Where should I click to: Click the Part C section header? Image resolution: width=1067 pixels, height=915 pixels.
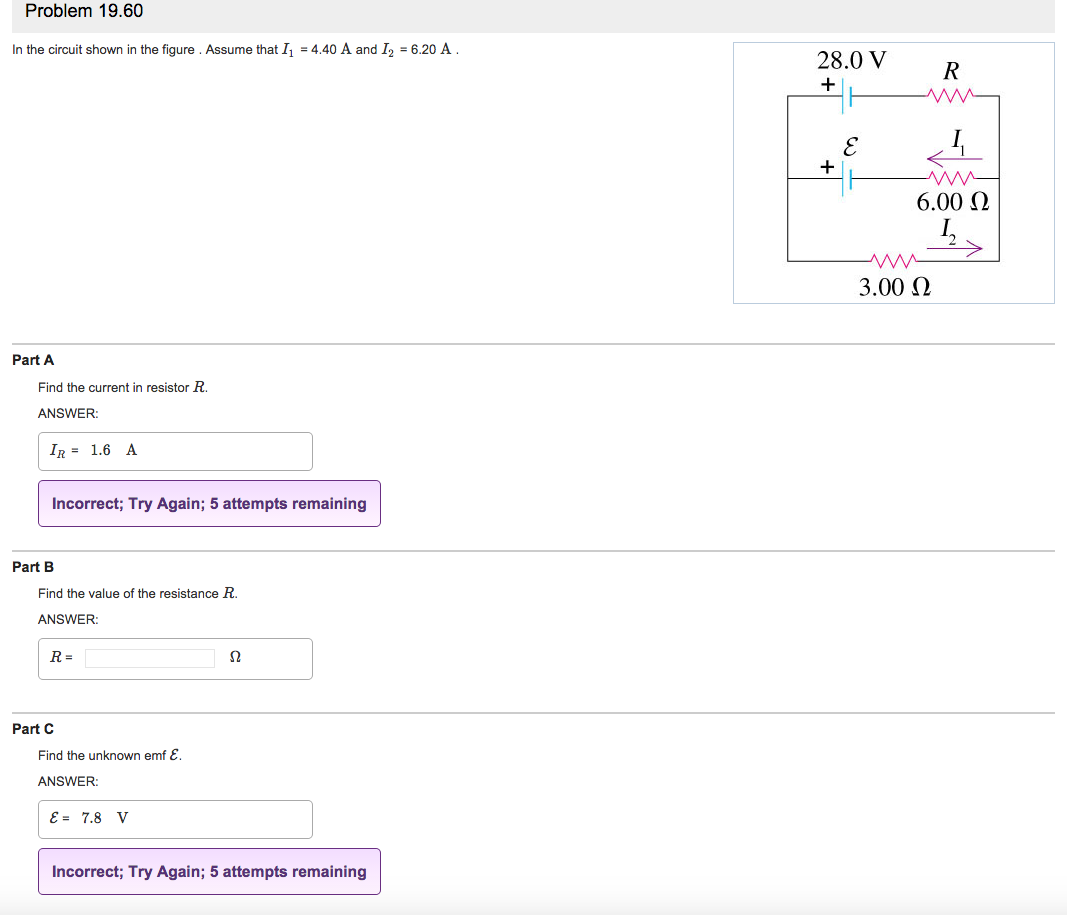(31, 728)
